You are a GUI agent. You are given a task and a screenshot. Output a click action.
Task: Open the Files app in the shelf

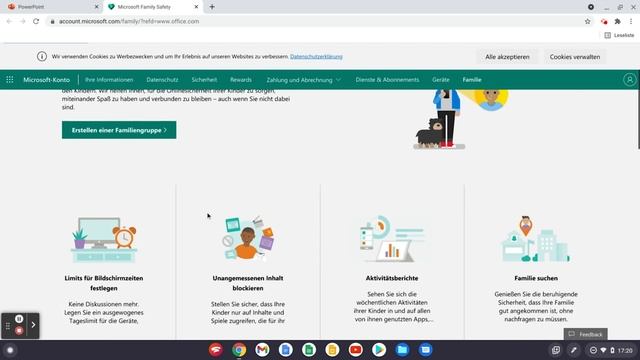pos(402,350)
